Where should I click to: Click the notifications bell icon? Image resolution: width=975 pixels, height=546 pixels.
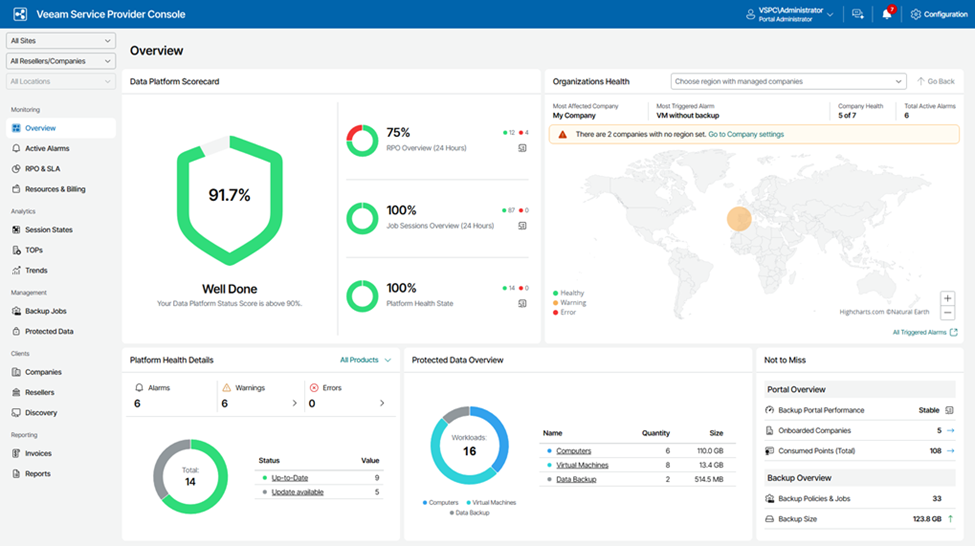886,14
